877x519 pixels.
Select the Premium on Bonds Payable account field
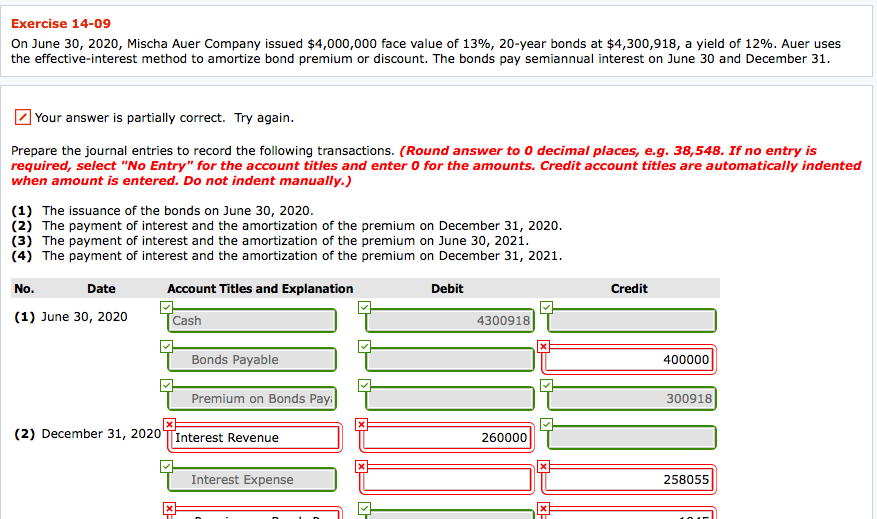point(252,399)
